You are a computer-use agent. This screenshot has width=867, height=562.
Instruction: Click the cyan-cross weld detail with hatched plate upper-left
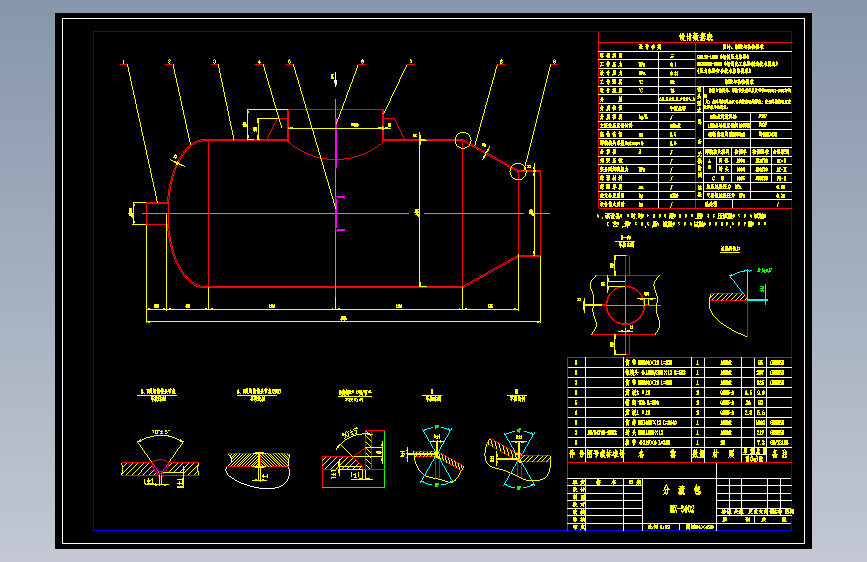pos(518,459)
